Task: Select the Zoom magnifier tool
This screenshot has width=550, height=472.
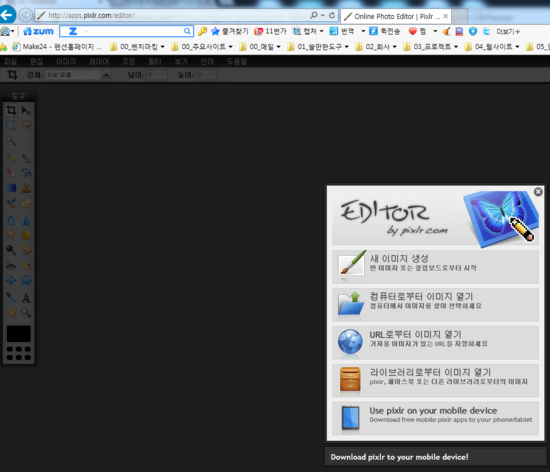Action: click(26, 312)
